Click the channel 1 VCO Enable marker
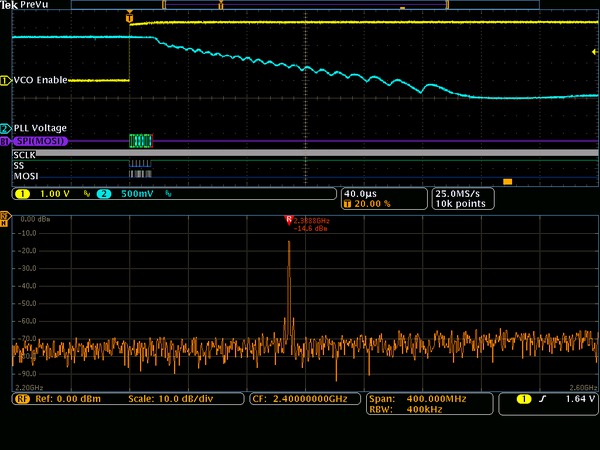 (x=5, y=80)
